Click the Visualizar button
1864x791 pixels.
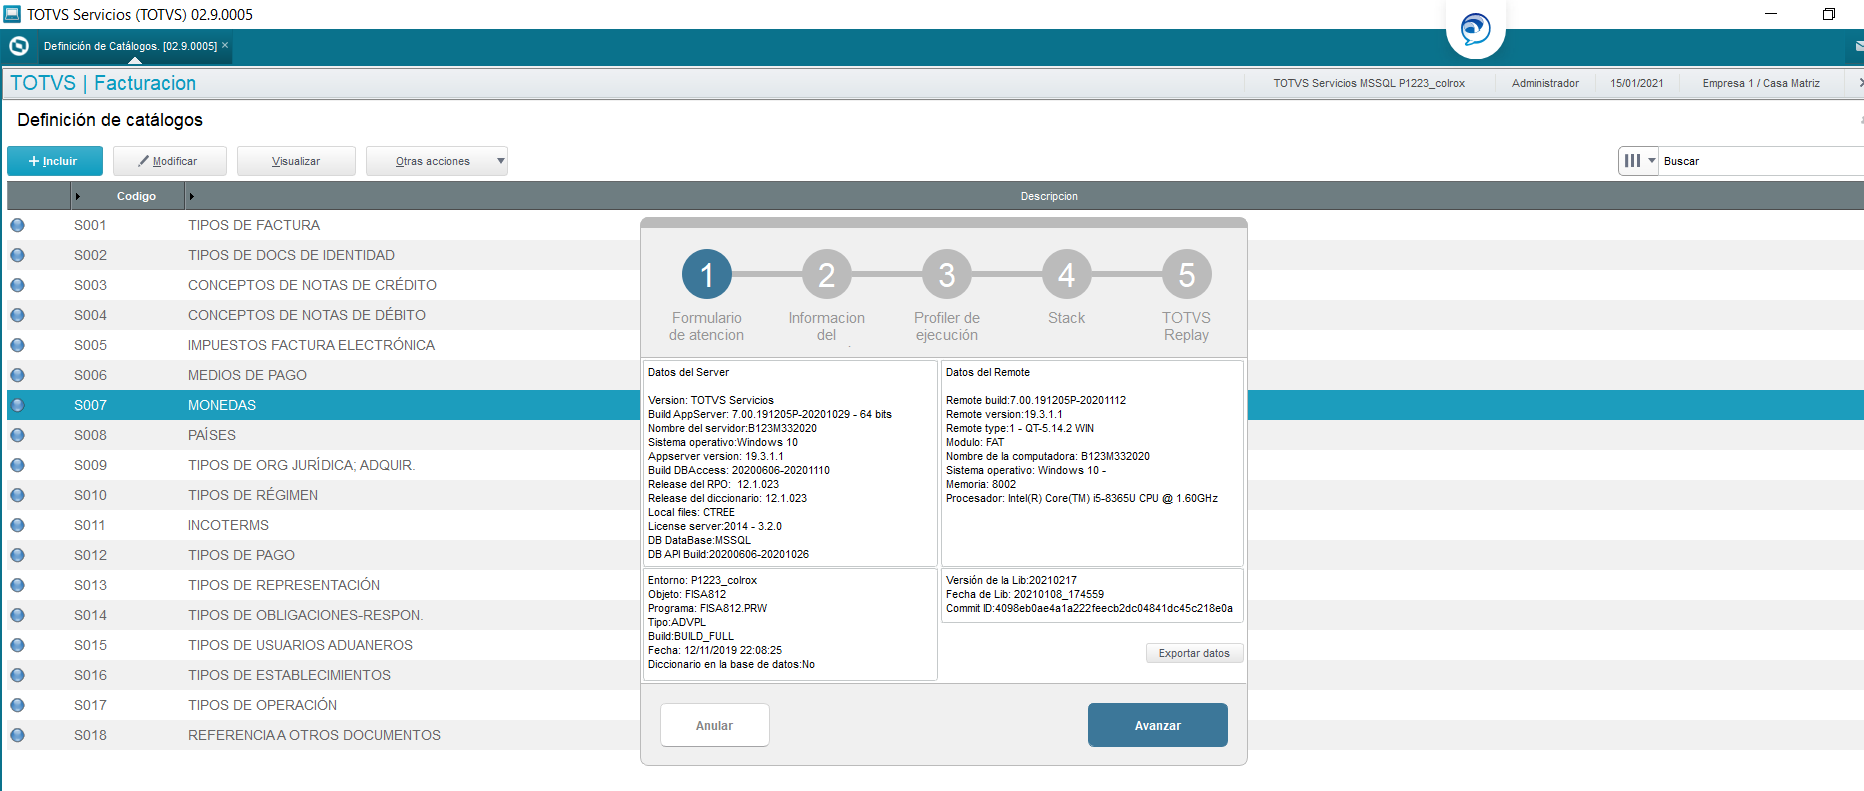pyautogui.click(x=296, y=161)
